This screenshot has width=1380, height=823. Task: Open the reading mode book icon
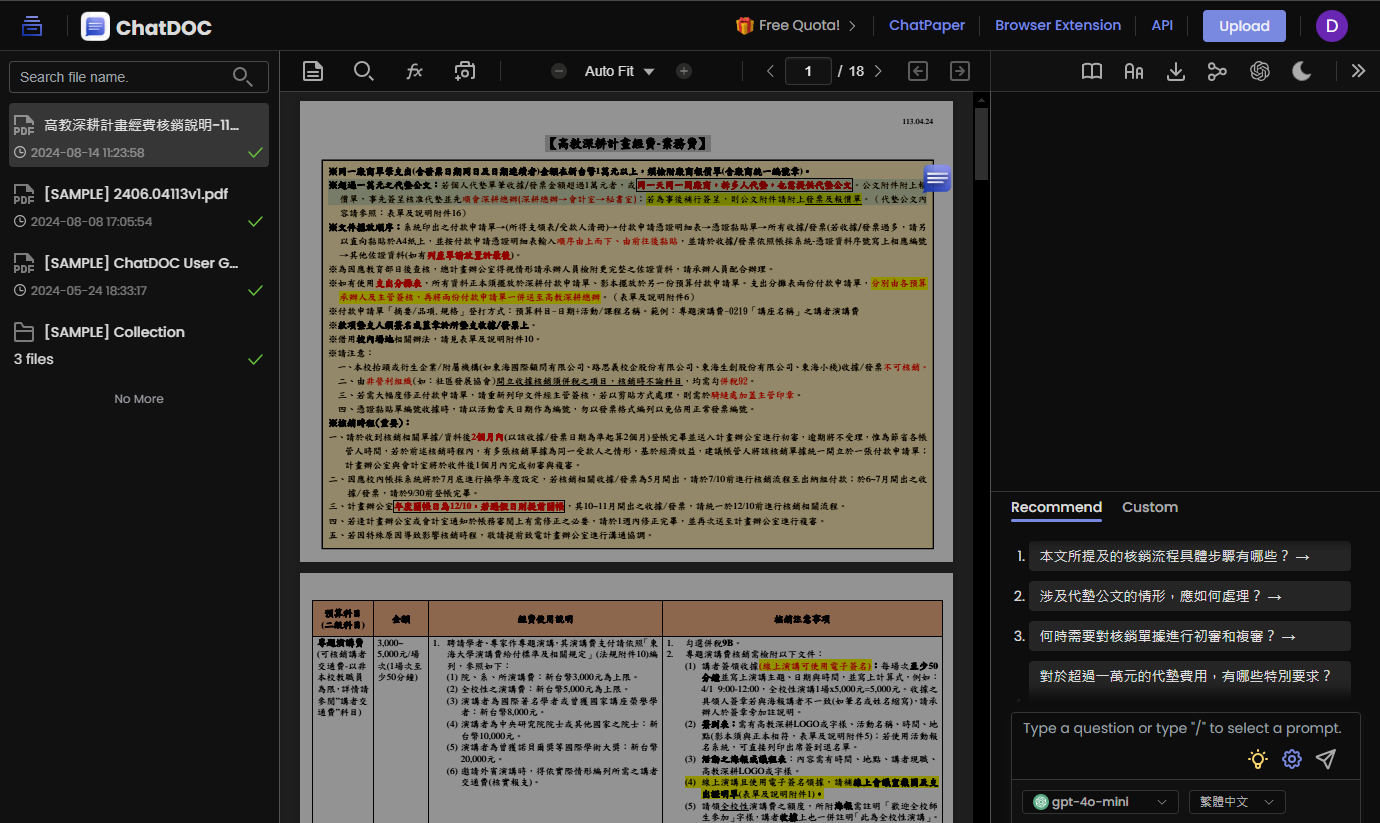point(1092,71)
